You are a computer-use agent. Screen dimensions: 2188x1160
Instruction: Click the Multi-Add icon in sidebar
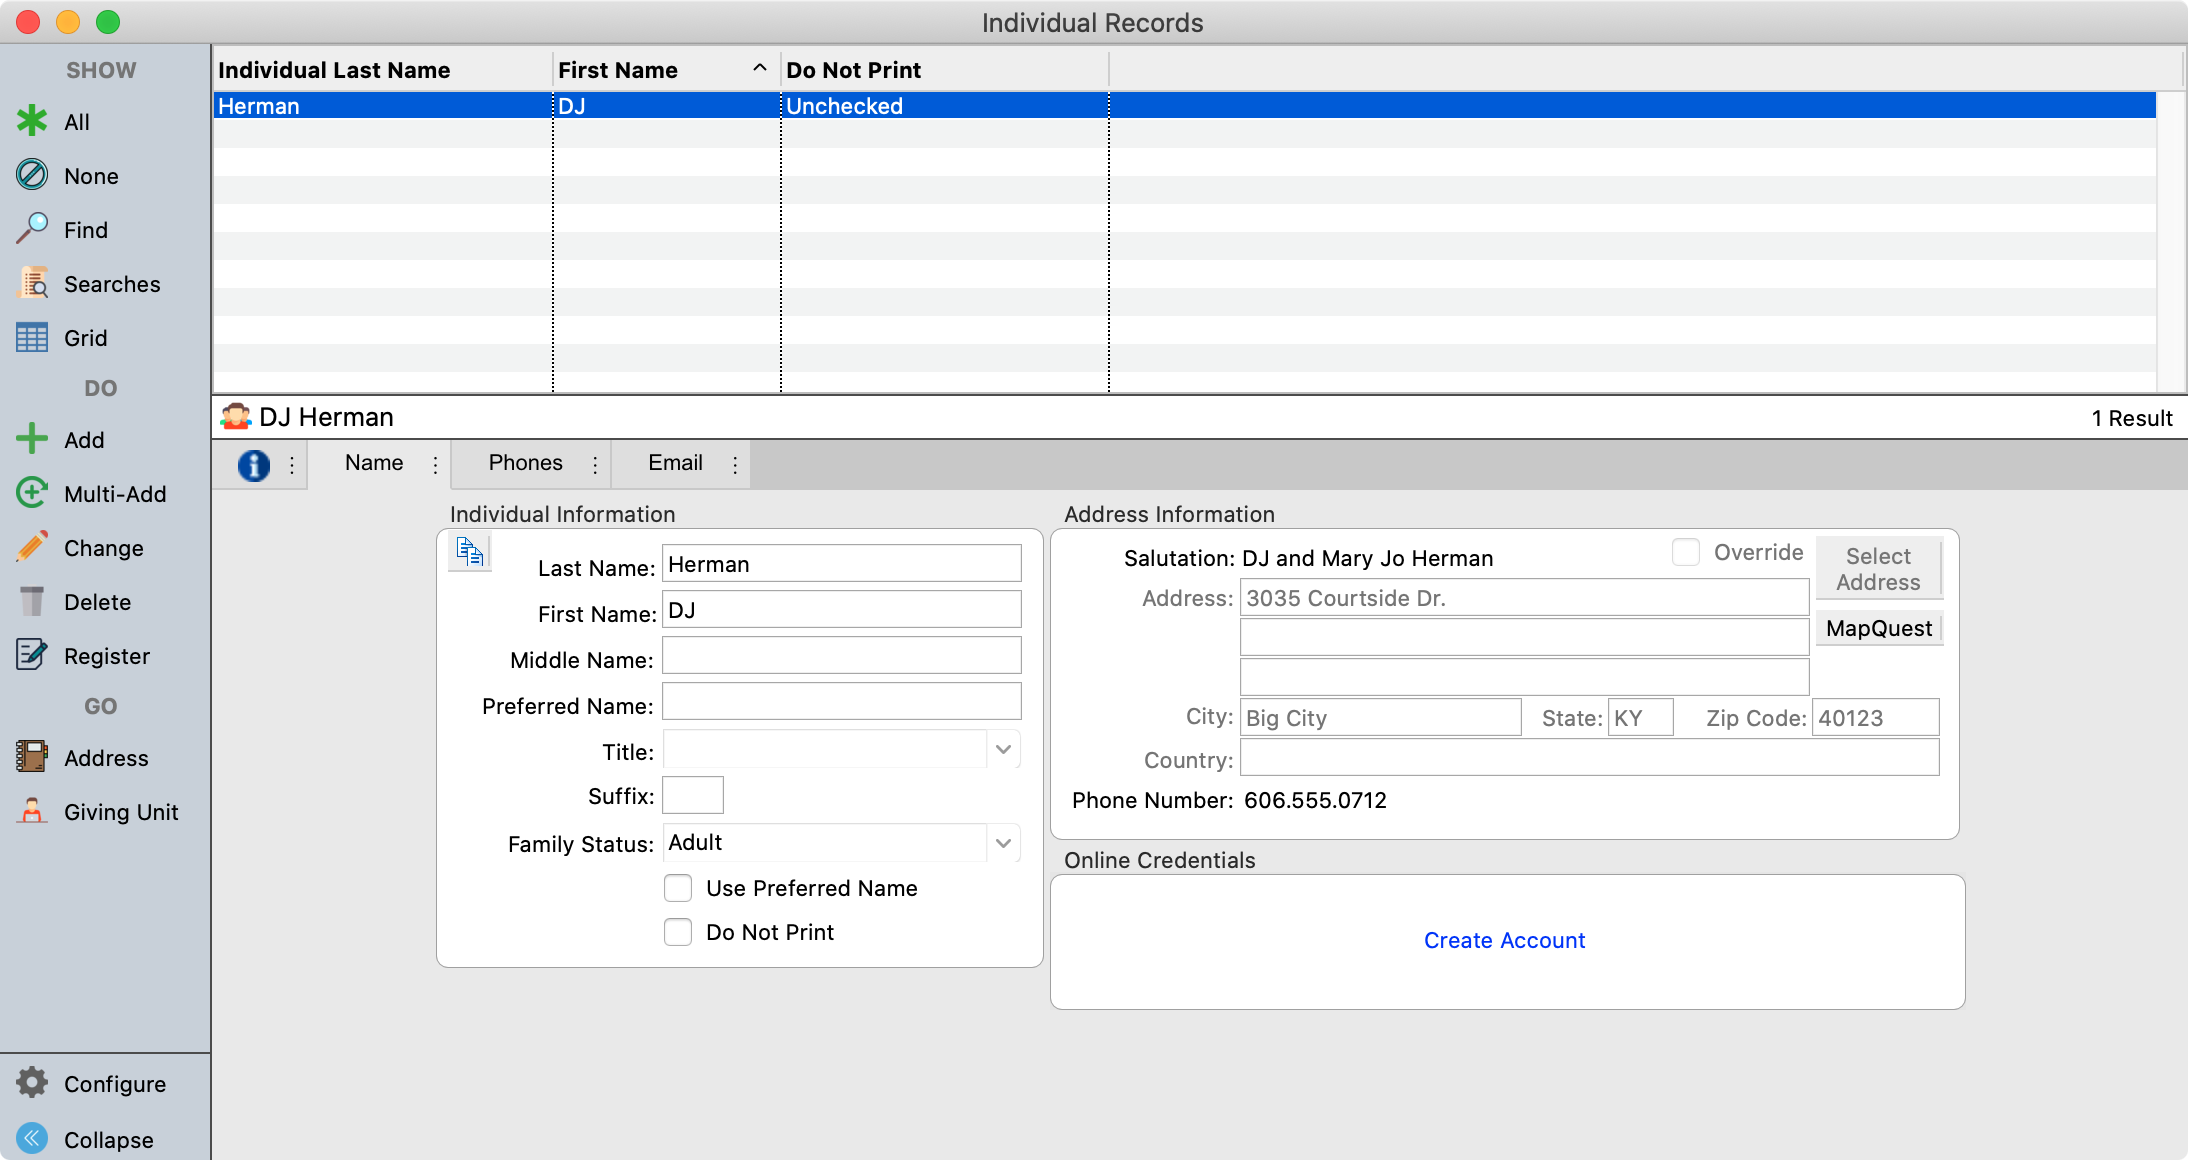[x=32, y=493]
